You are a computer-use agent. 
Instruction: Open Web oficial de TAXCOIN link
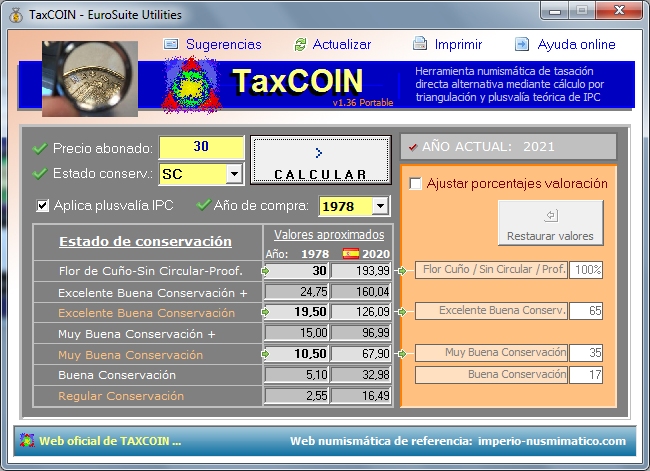pyautogui.click(x=110, y=440)
